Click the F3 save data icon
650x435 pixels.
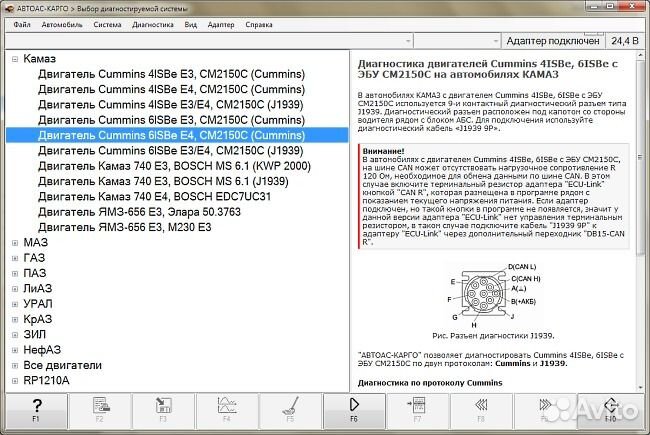point(164,411)
